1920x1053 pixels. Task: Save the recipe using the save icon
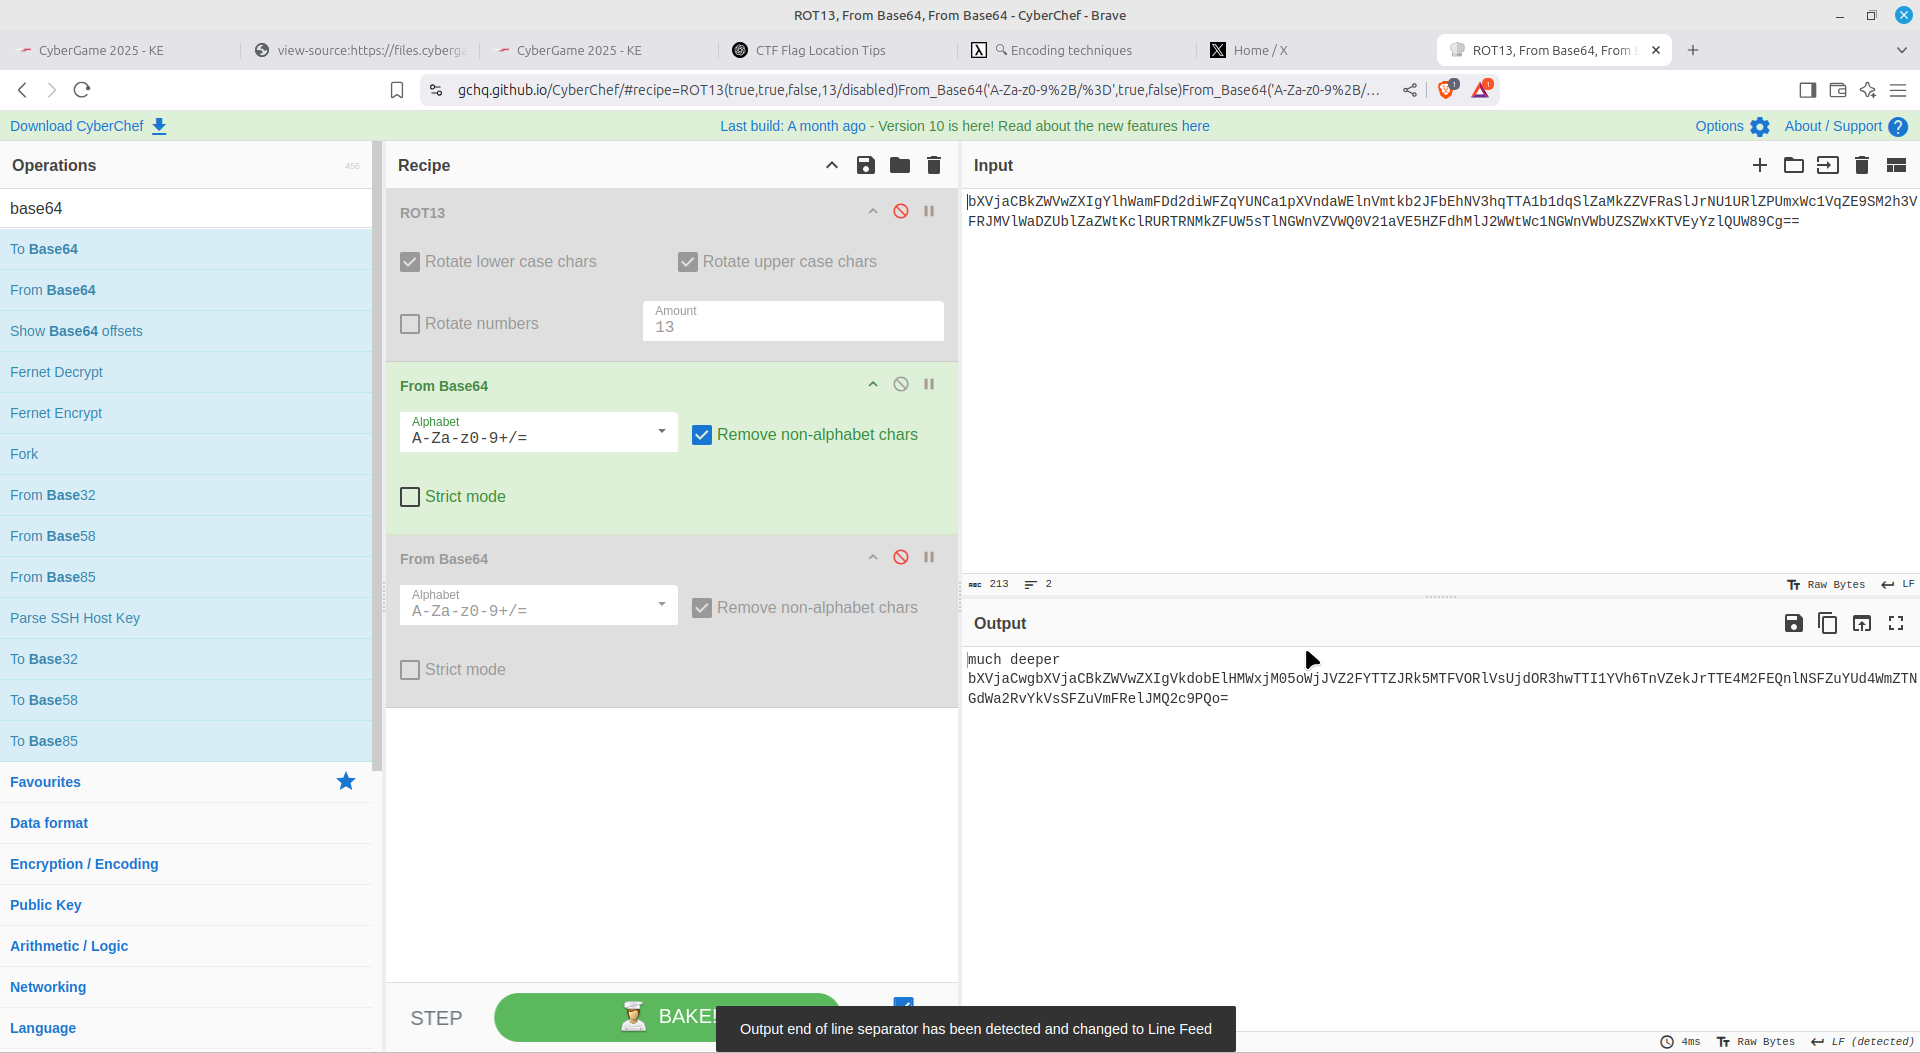click(866, 165)
